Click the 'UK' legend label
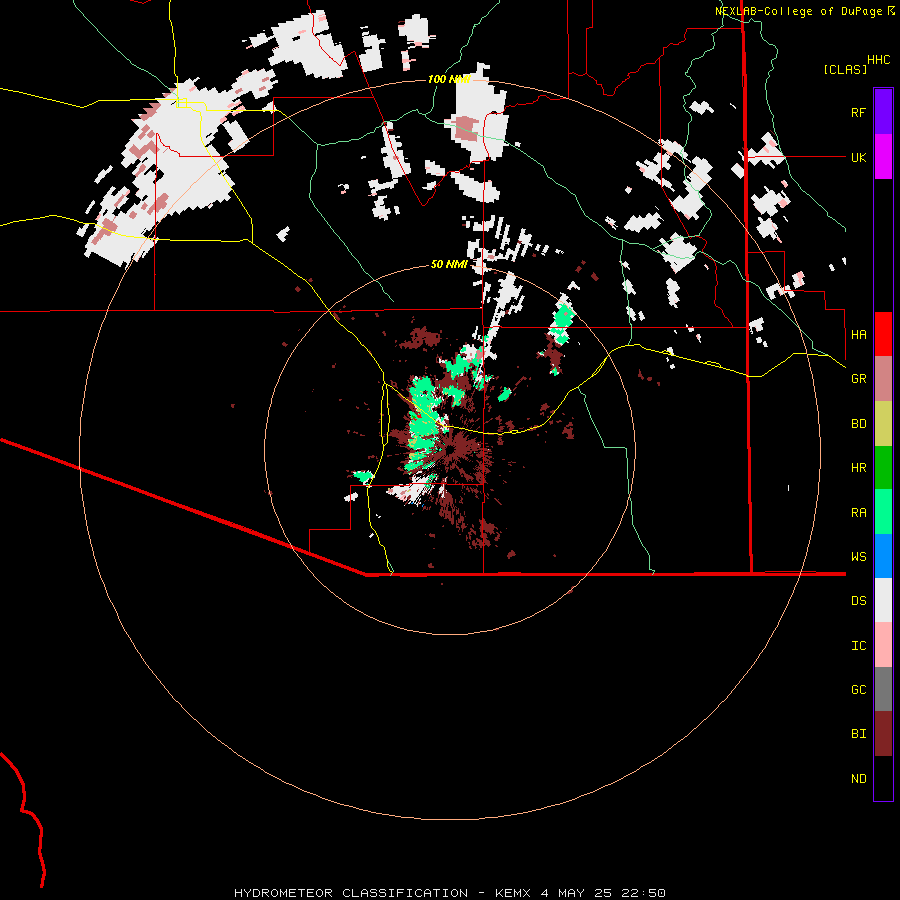The image size is (900, 900). [x=858, y=157]
